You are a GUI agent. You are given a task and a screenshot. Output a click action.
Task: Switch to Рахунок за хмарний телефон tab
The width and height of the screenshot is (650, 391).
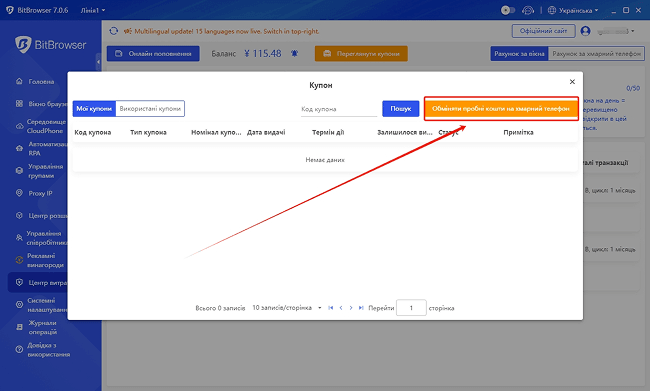coord(596,54)
